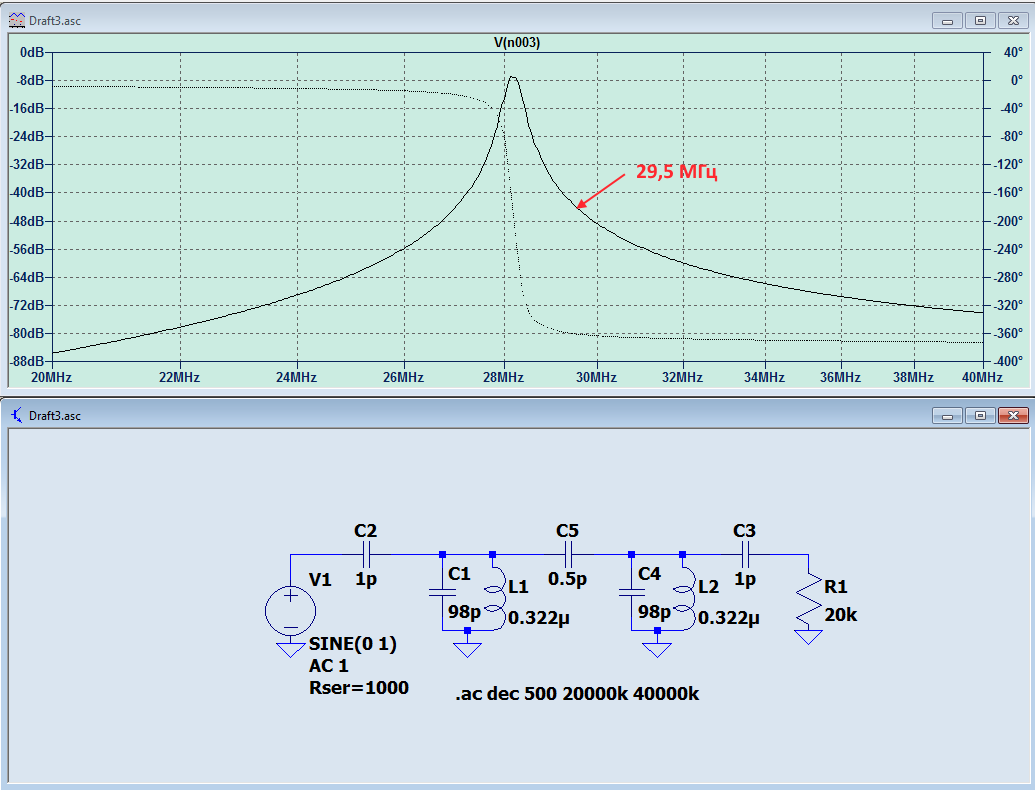Minimize the waveform plot window
The height and width of the screenshot is (790, 1035).
click(x=947, y=20)
